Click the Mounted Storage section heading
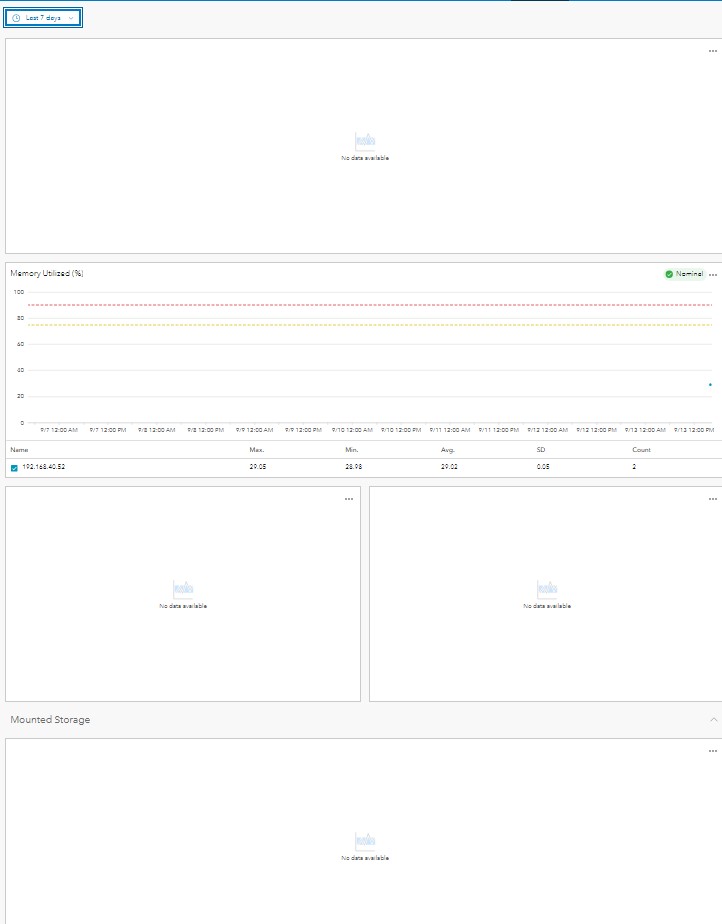The height and width of the screenshot is (924, 722). pyautogui.click(x=50, y=720)
